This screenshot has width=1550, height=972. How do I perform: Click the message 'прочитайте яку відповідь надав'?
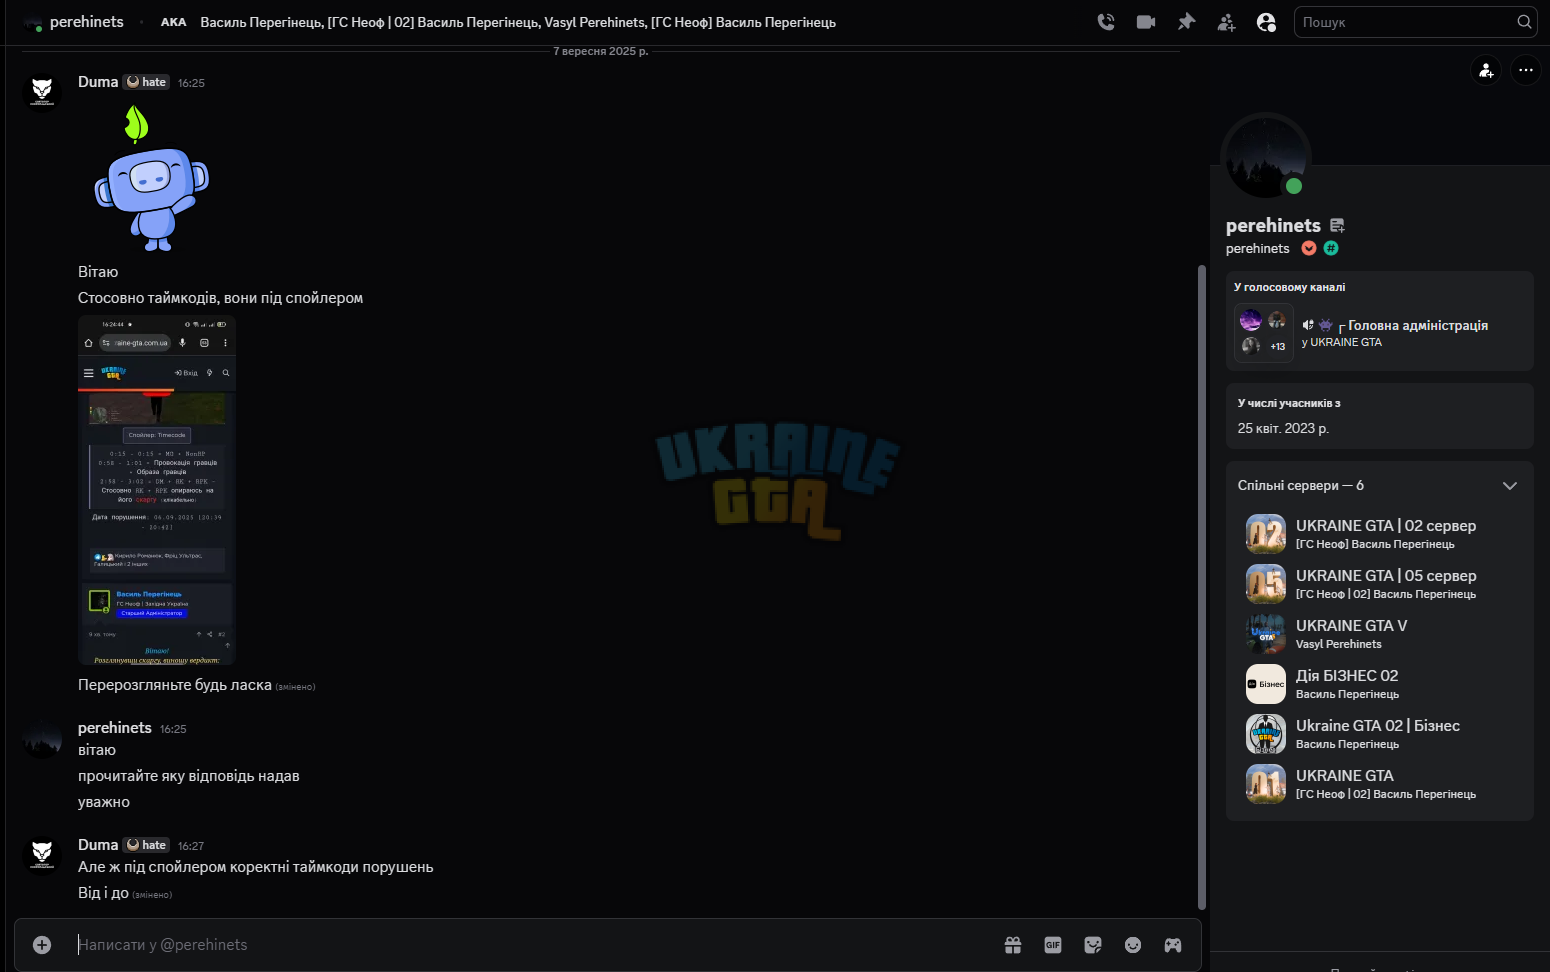point(189,776)
